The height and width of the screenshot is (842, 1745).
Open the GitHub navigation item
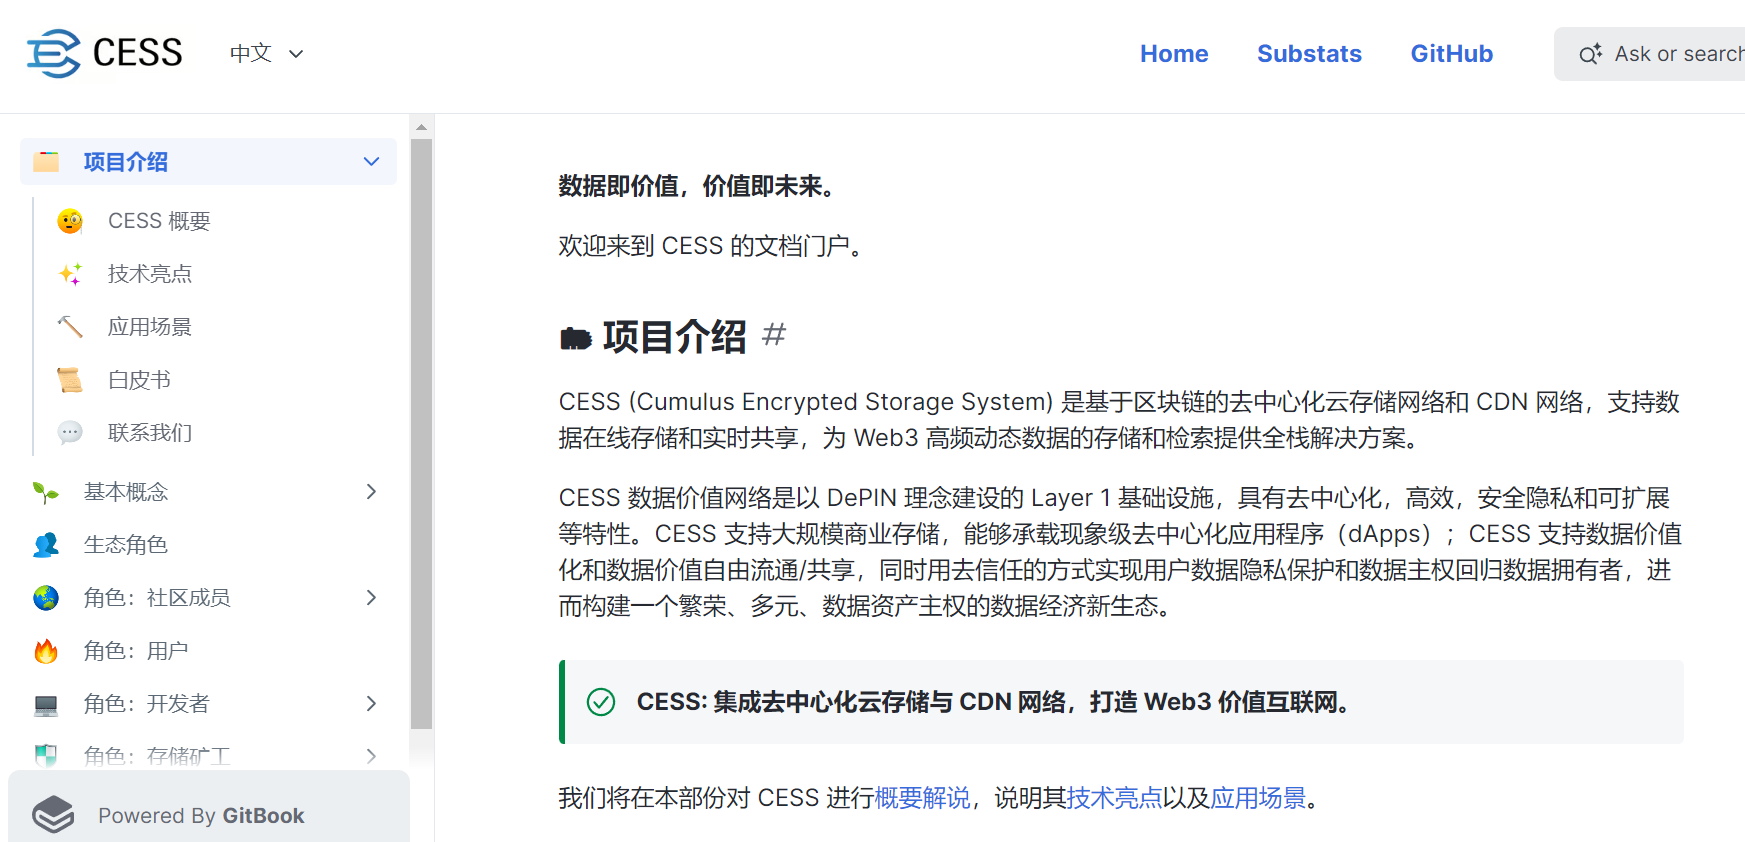(x=1452, y=54)
